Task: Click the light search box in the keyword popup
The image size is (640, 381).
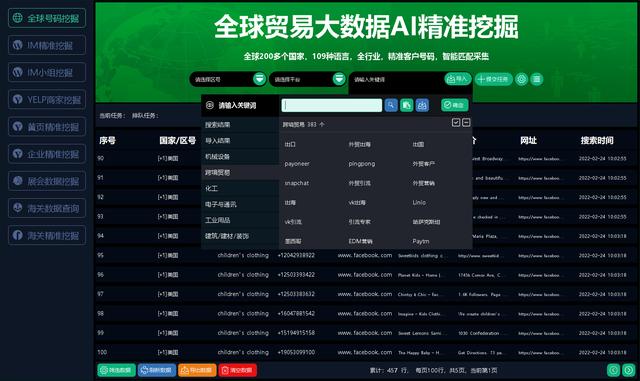Action: point(331,105)
